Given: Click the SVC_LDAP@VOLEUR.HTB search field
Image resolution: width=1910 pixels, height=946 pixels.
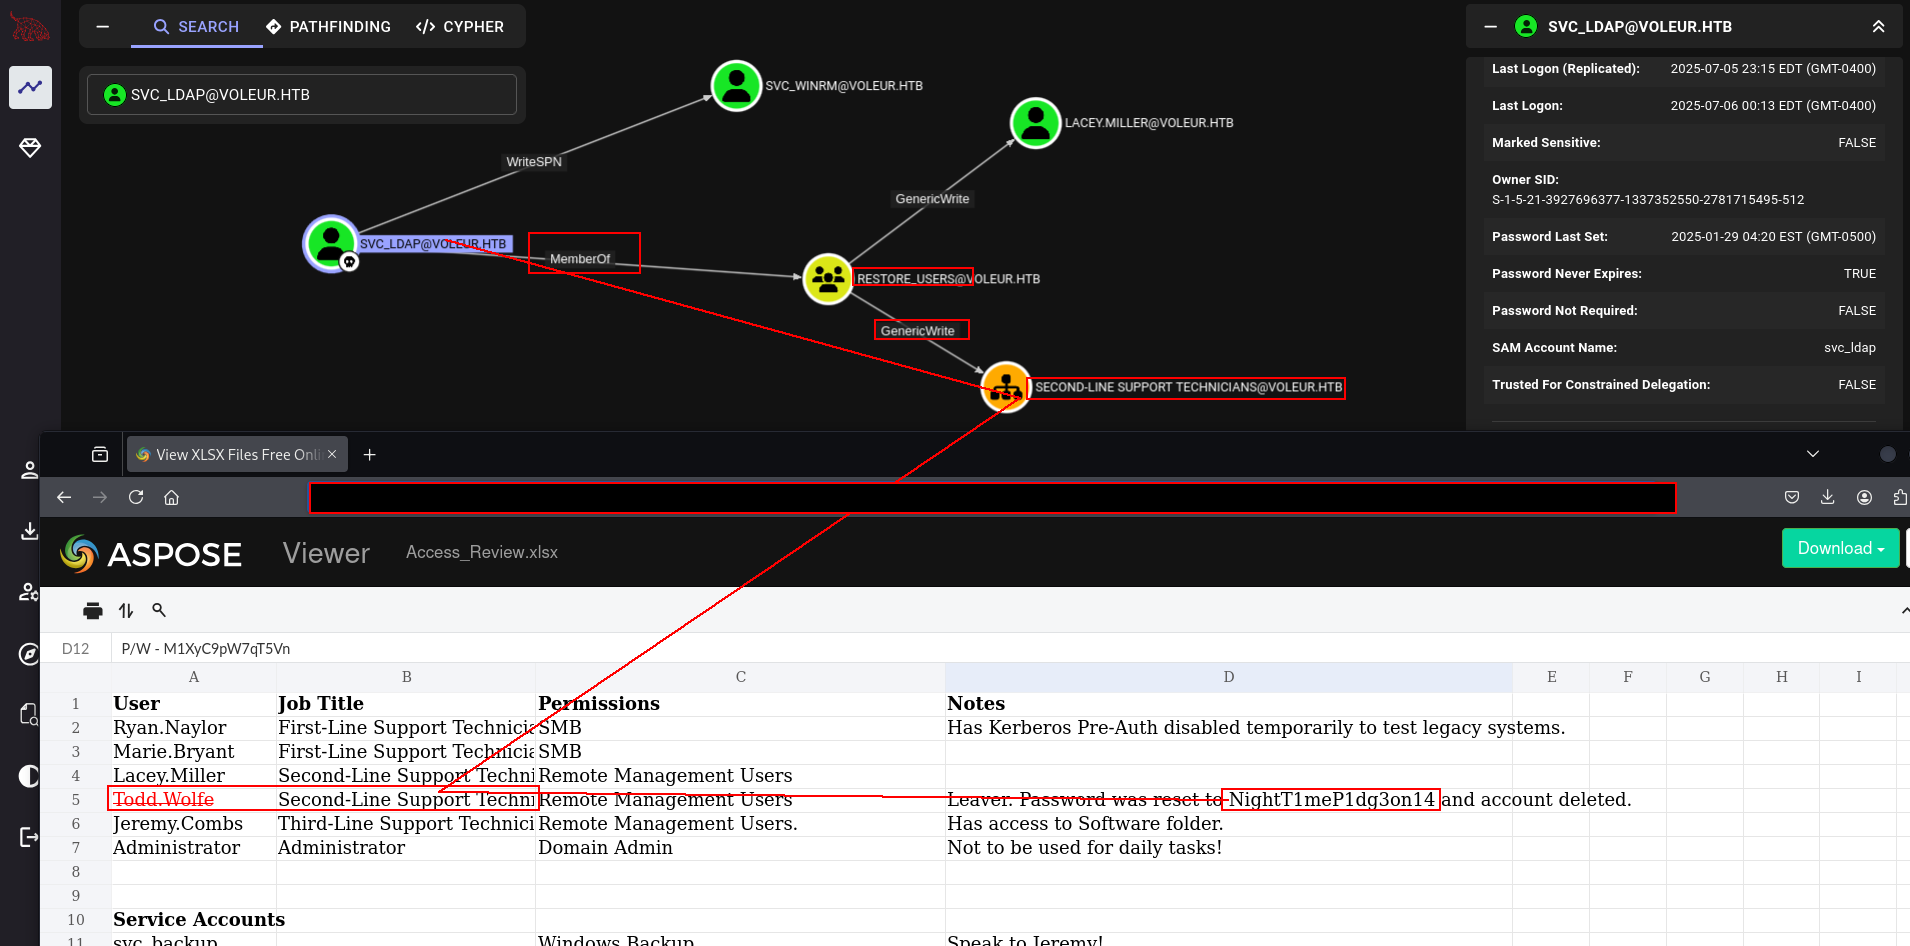Looking at the screenshot, I should (x=302, y=95).
